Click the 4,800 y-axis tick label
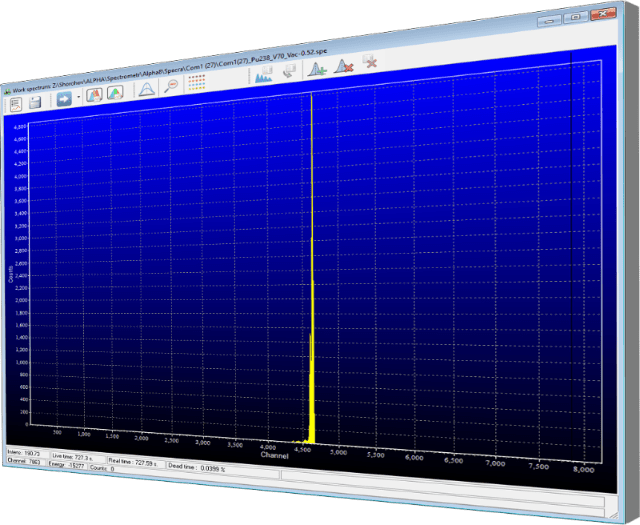 coord(20,127)
